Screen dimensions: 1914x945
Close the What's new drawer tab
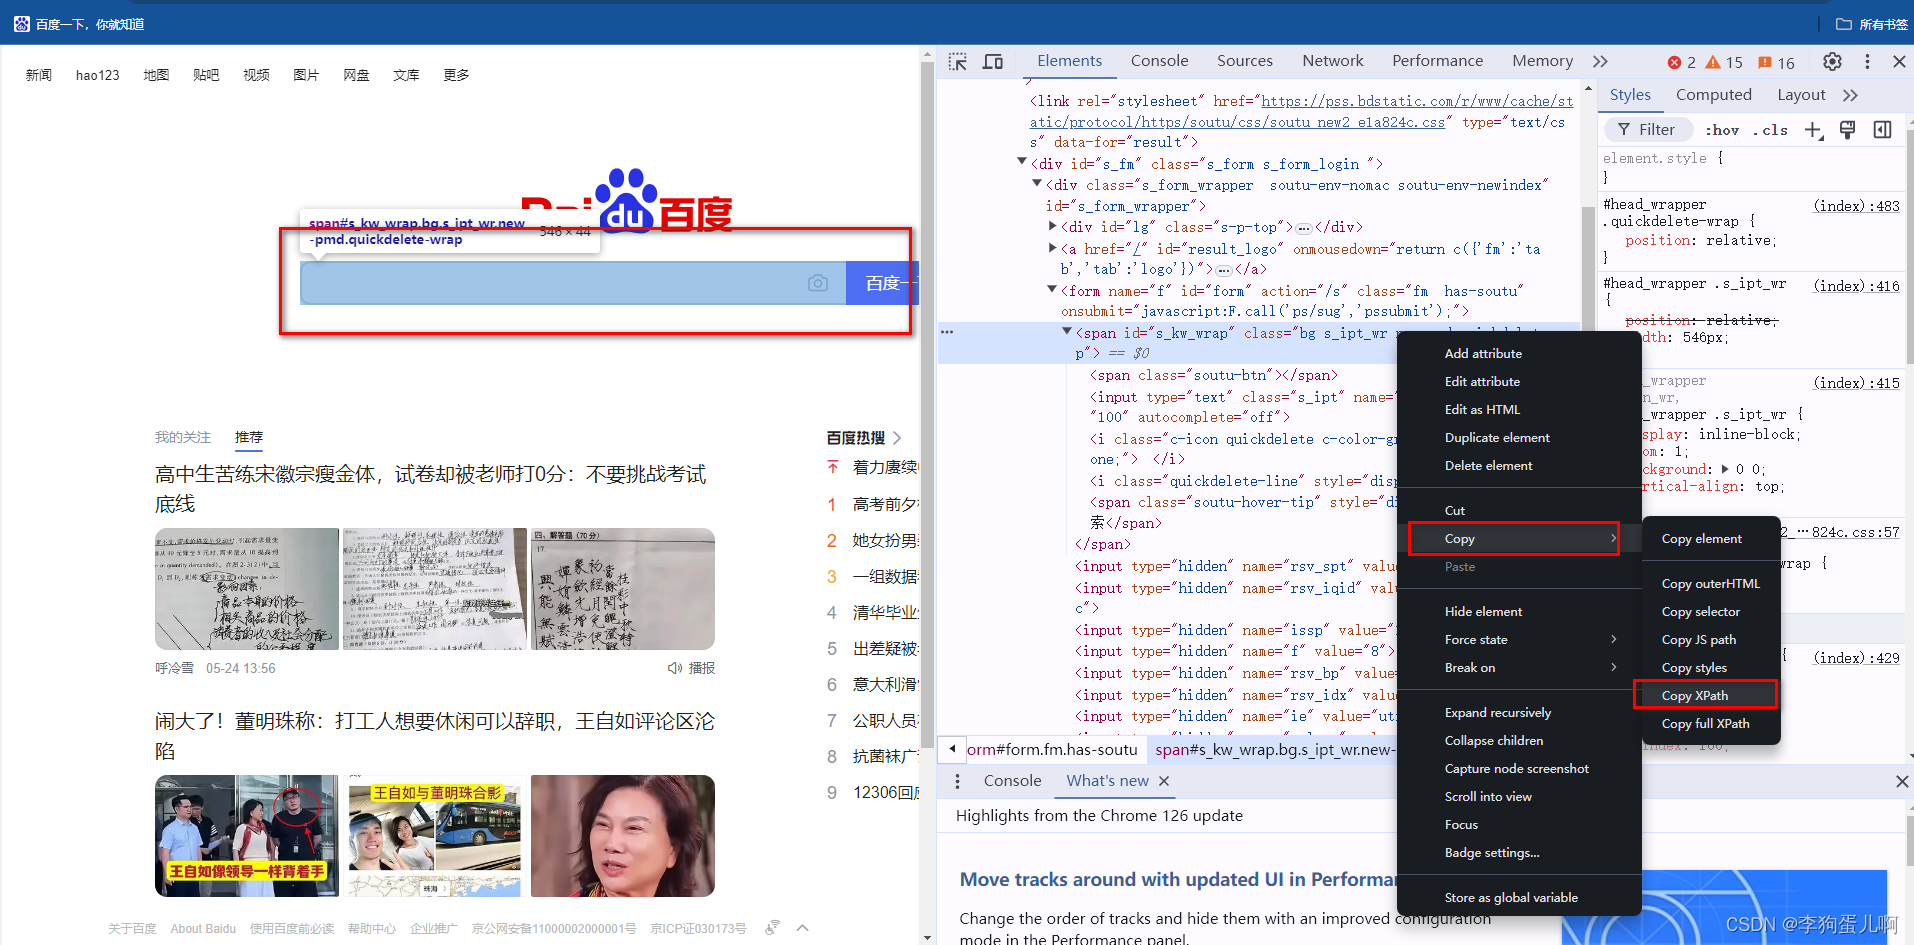point(1164,781)
